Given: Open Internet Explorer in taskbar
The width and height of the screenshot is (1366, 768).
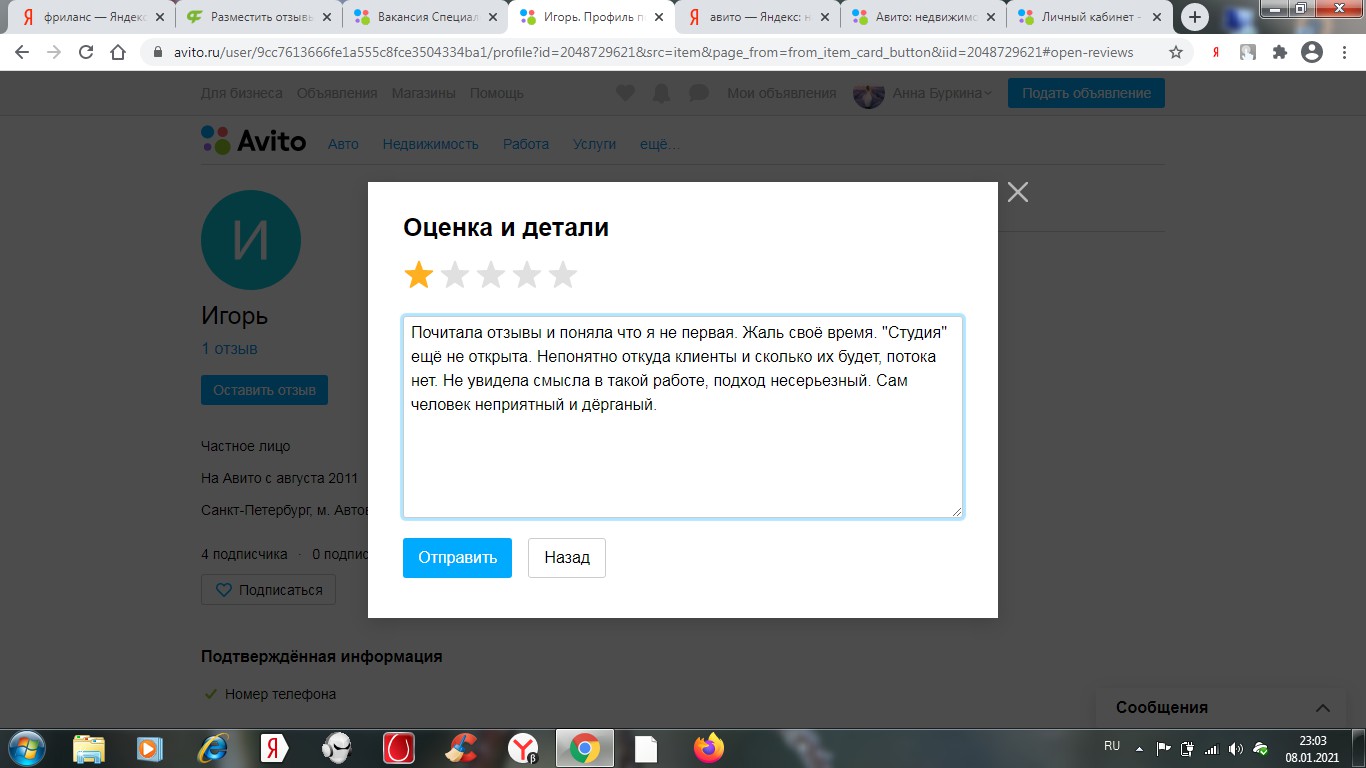Looking at the screenshot, I should click(212, 748).
